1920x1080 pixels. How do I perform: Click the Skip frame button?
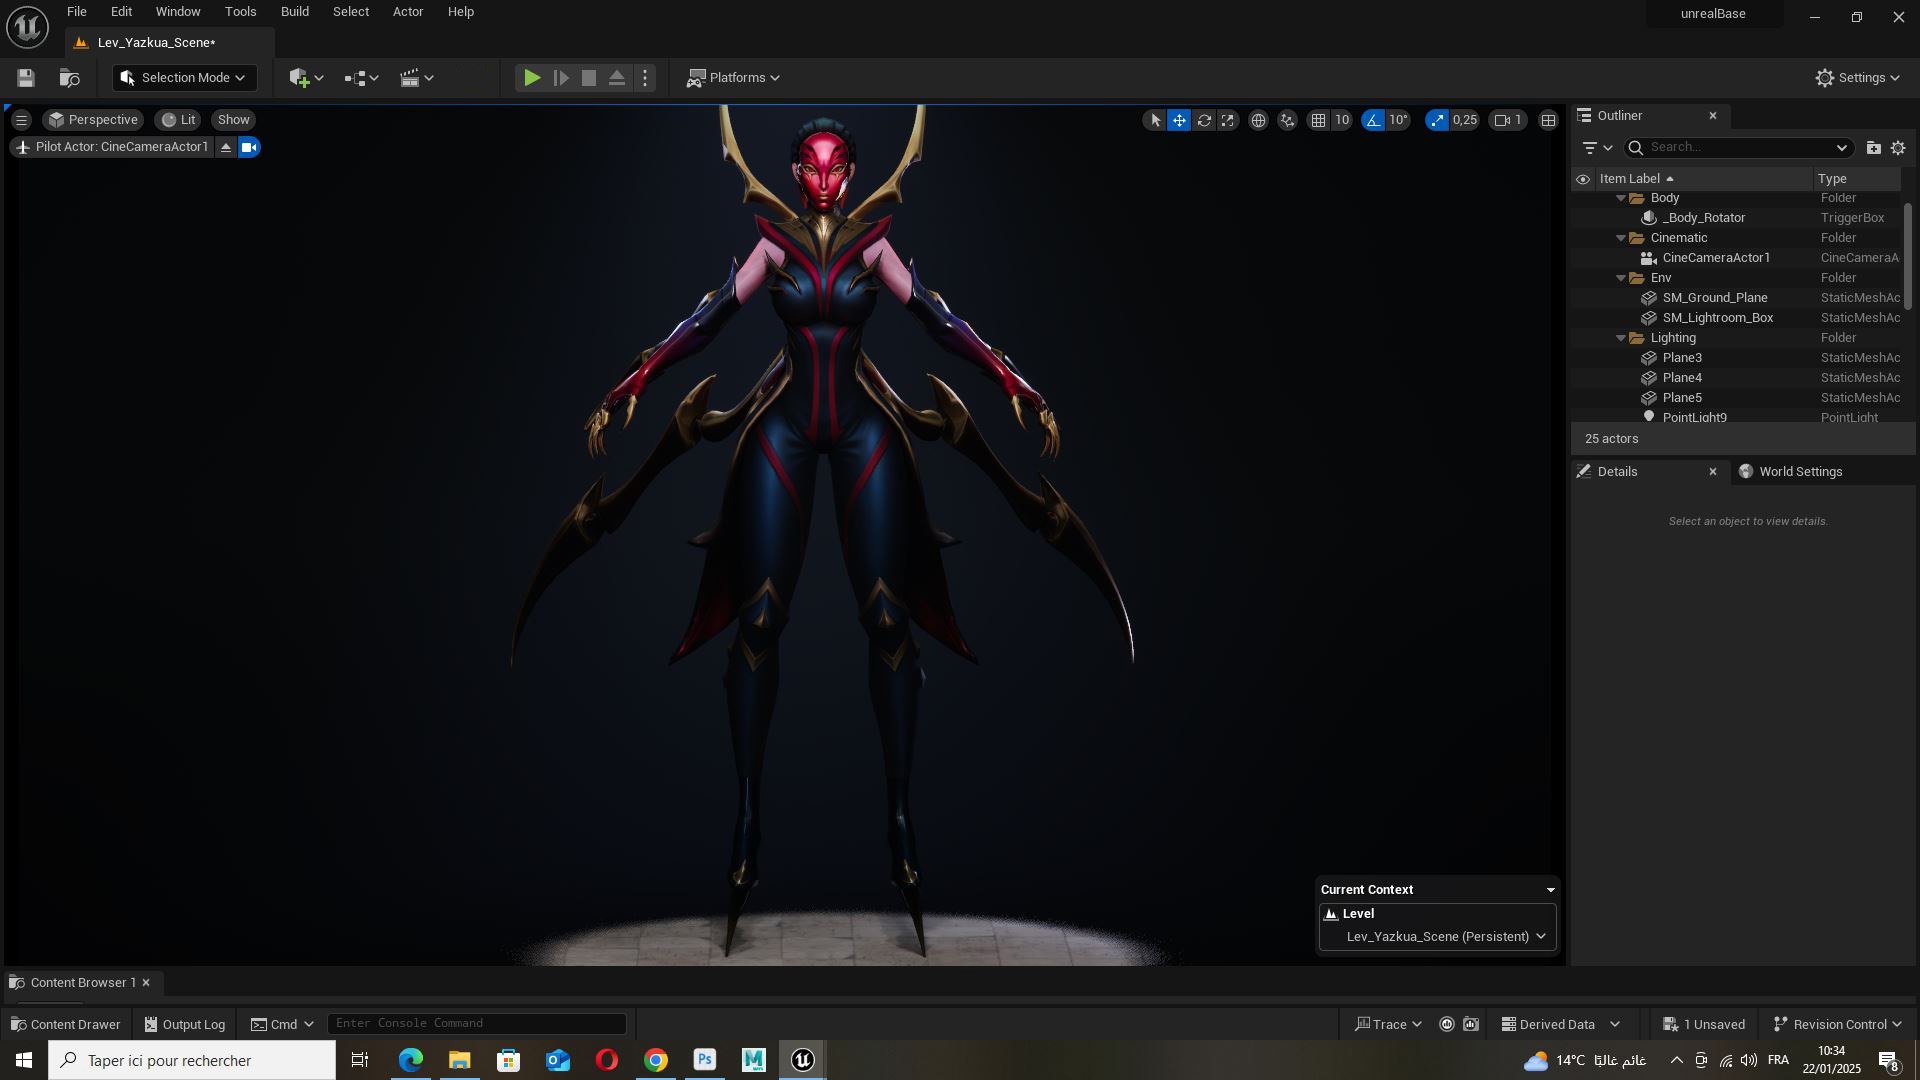coord(561,78)
